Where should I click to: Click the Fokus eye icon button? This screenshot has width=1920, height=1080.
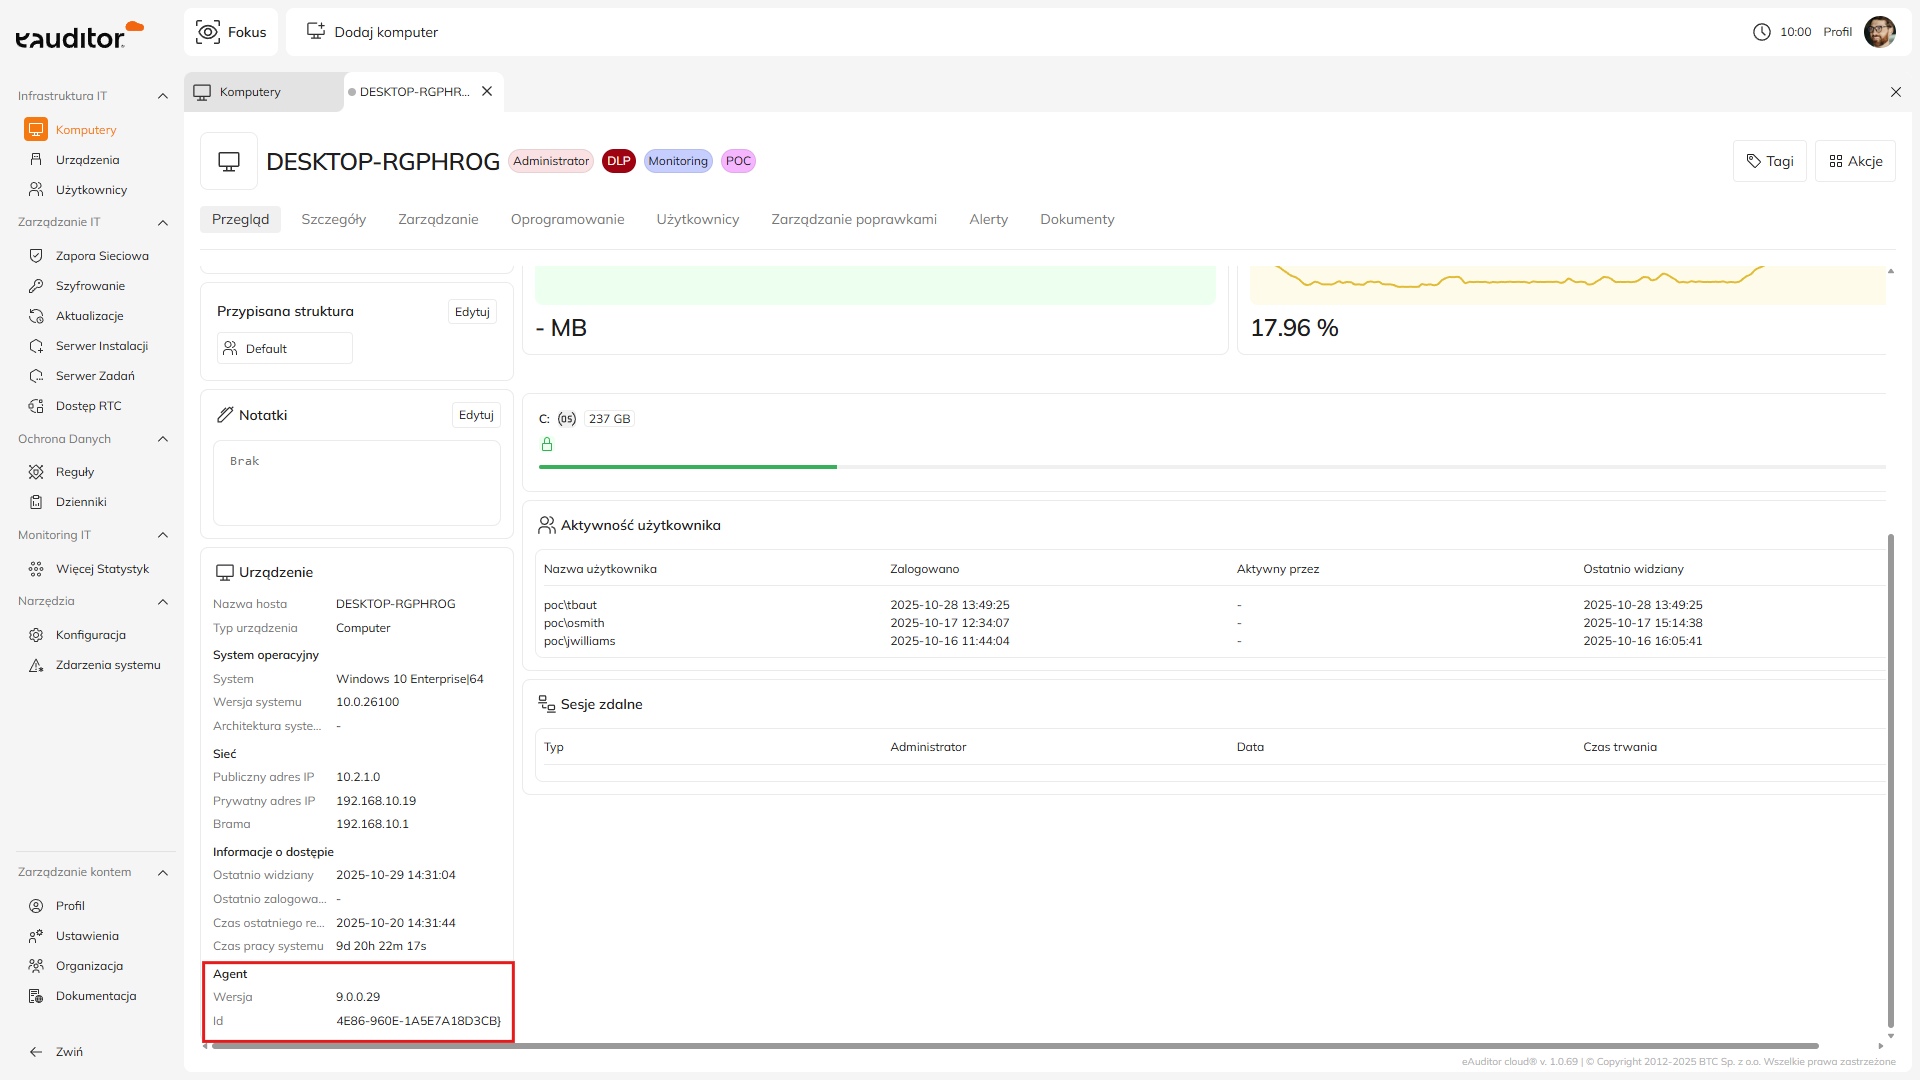[x=208, y=32]
